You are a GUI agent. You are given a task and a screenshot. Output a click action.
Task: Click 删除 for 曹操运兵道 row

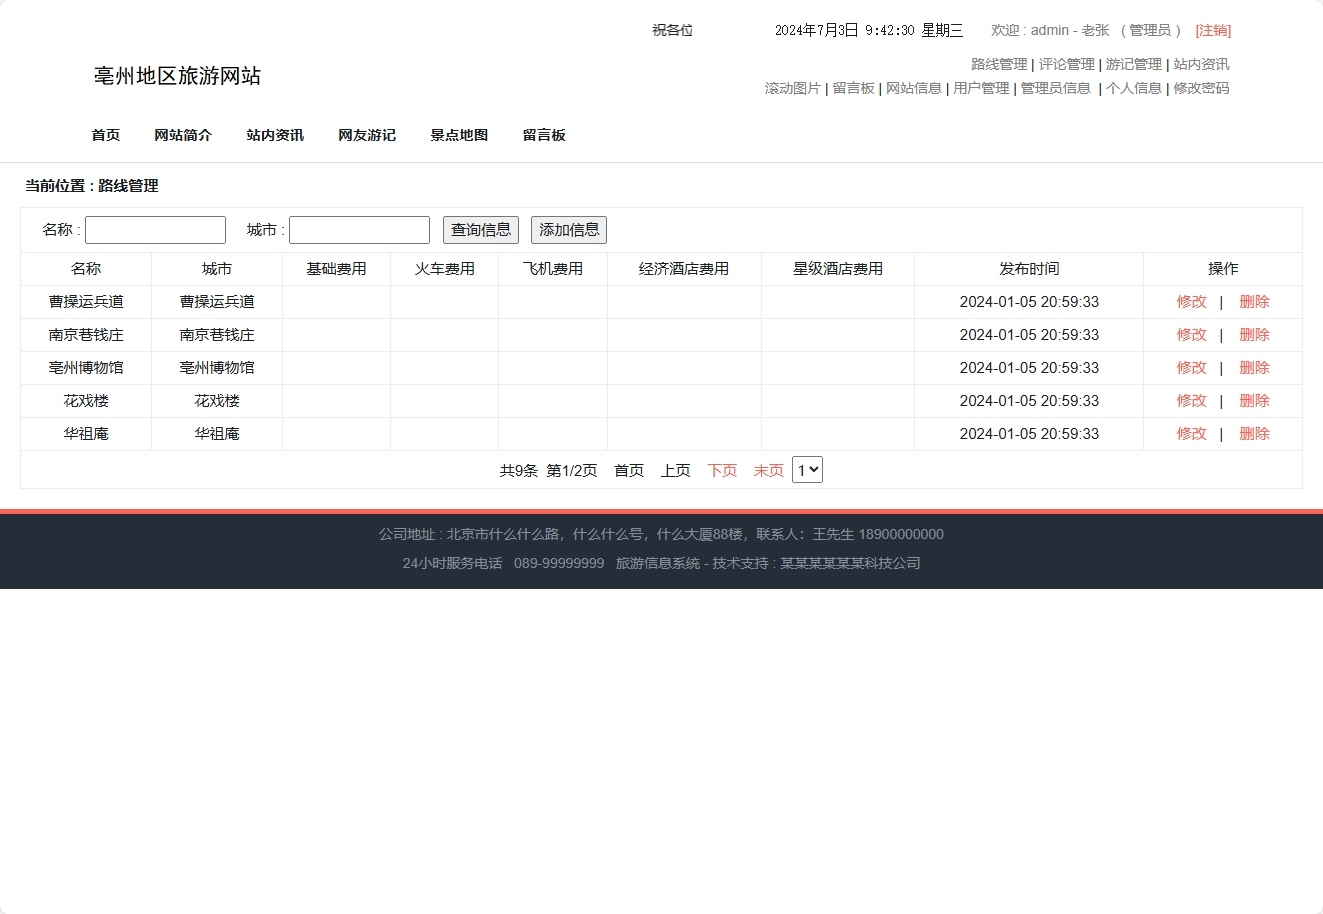[x=1254, y=302]
